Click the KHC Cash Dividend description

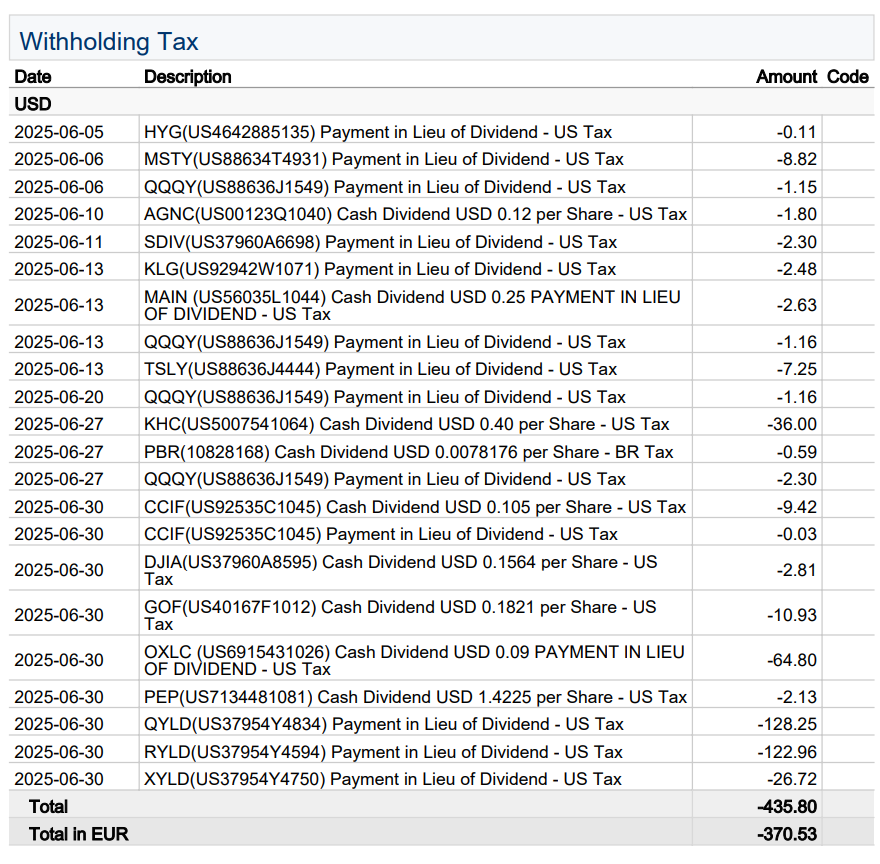406,424
